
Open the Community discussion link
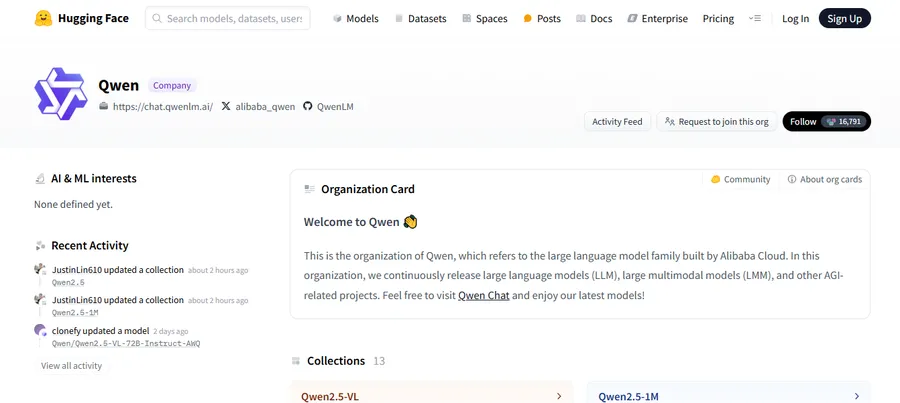tap(740, 180)
